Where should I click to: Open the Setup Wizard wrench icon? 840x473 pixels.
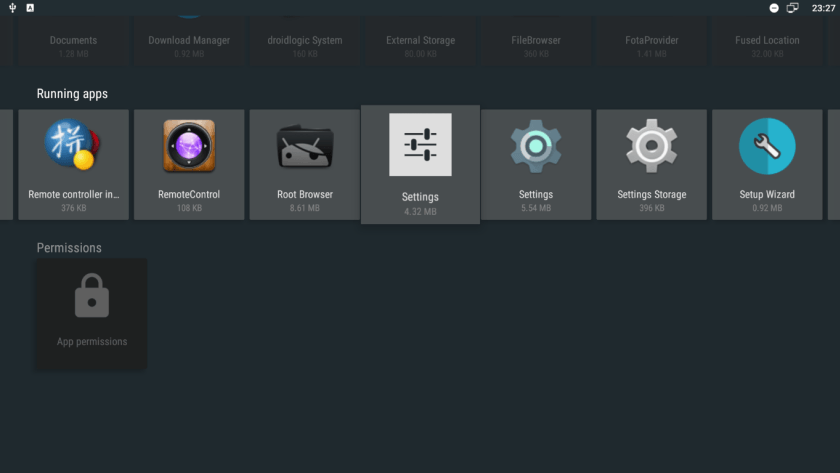[767, 146]
